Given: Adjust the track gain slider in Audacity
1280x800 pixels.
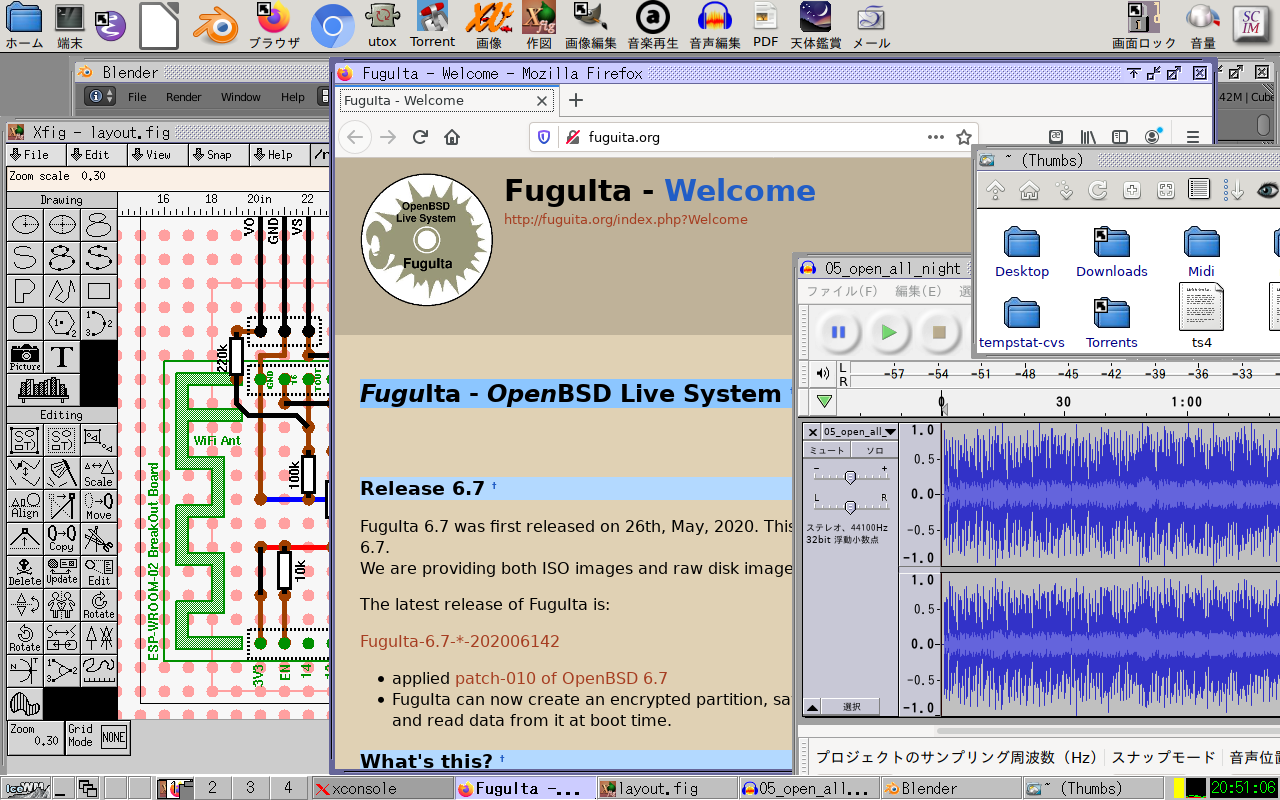Looking at the screenshot, I should [x=850, y=476].
